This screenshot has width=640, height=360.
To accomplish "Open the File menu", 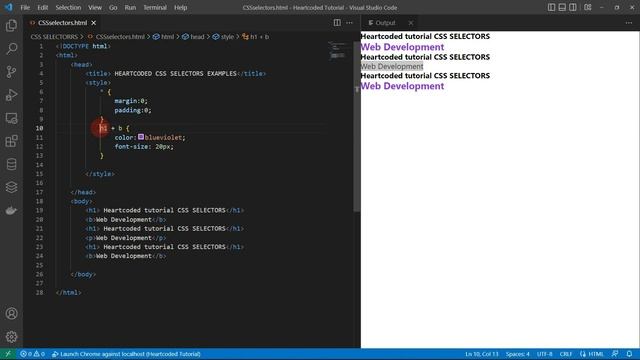I will point(25,7).
